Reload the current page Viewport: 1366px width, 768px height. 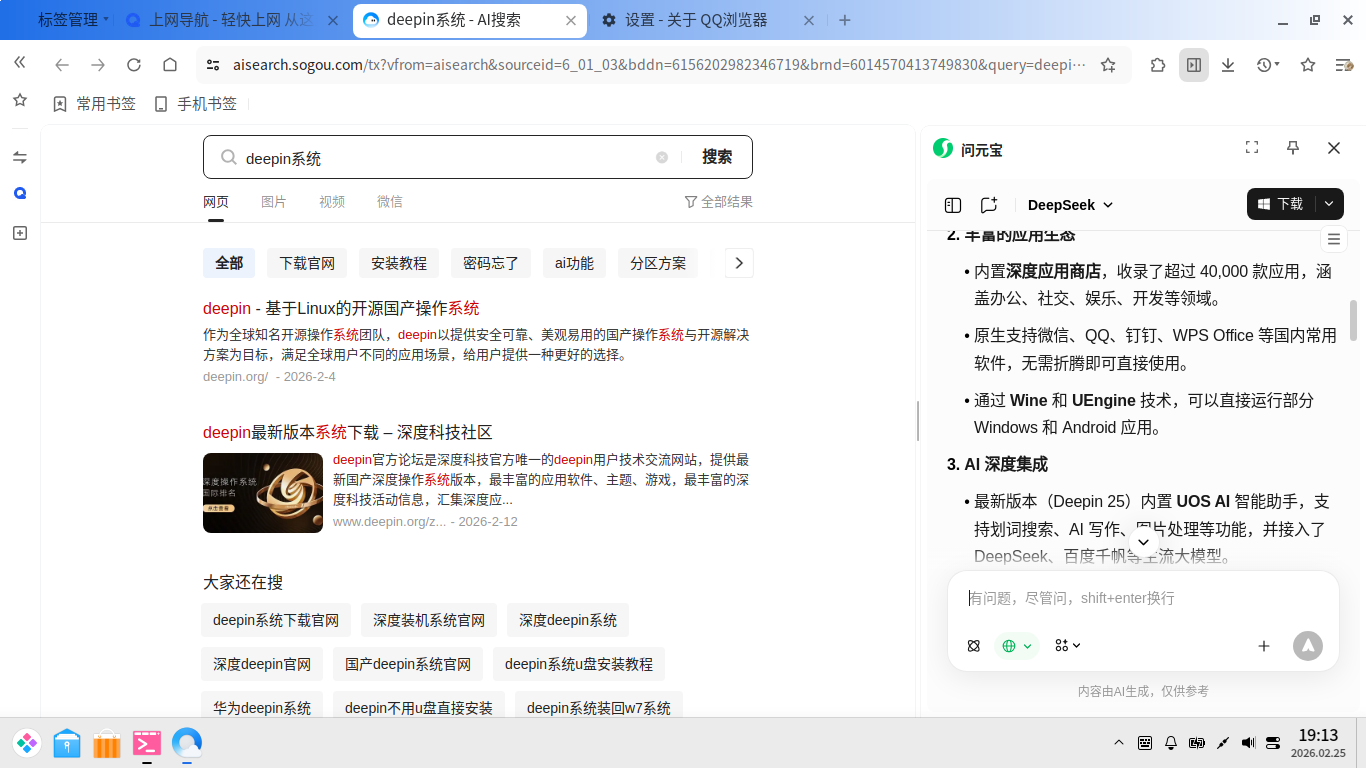[x=134, y=65]
